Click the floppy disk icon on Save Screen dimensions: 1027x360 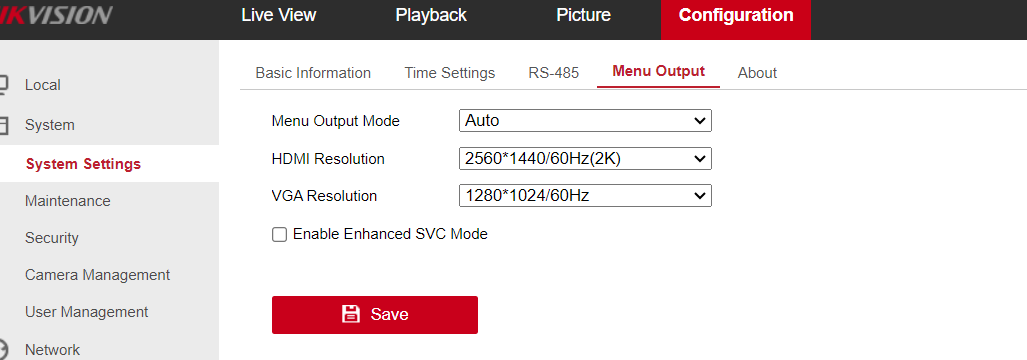pos(351,314)
